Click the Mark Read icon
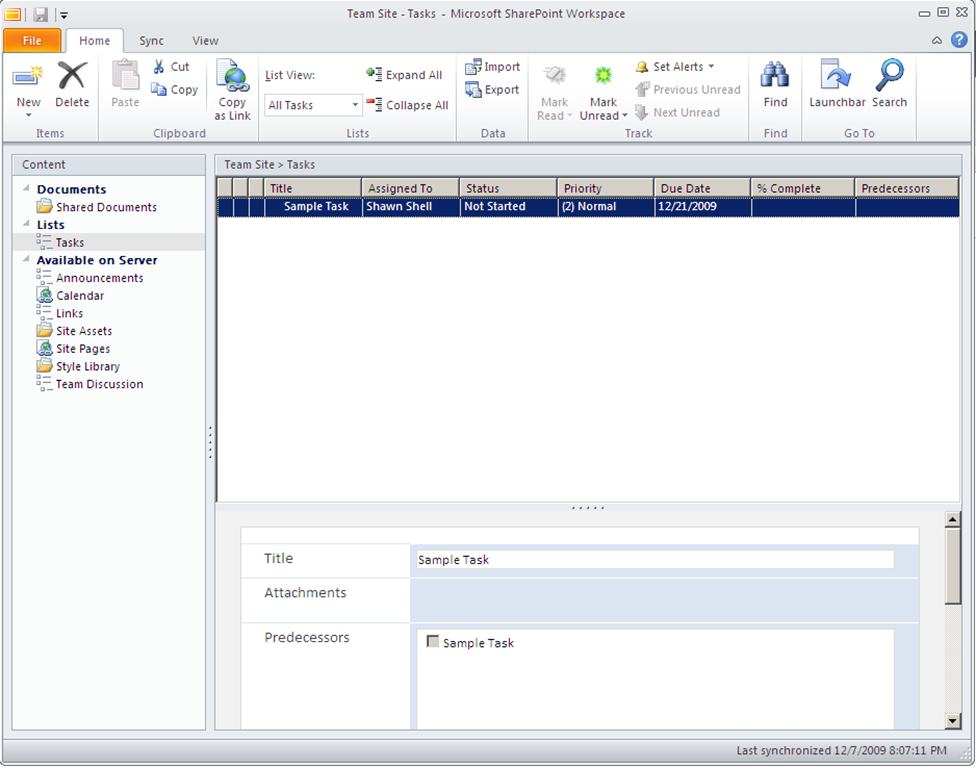This screenshot has height=768, width=976. point(554,76)
